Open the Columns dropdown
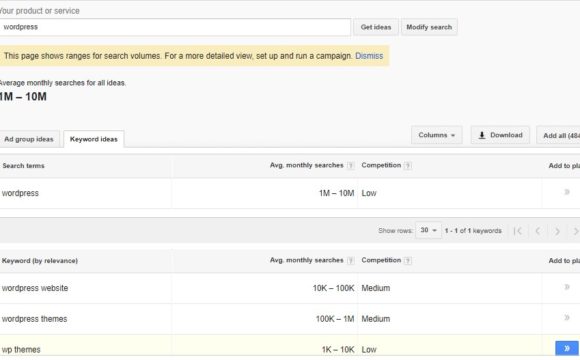580x360 pixels. point(436,135)
